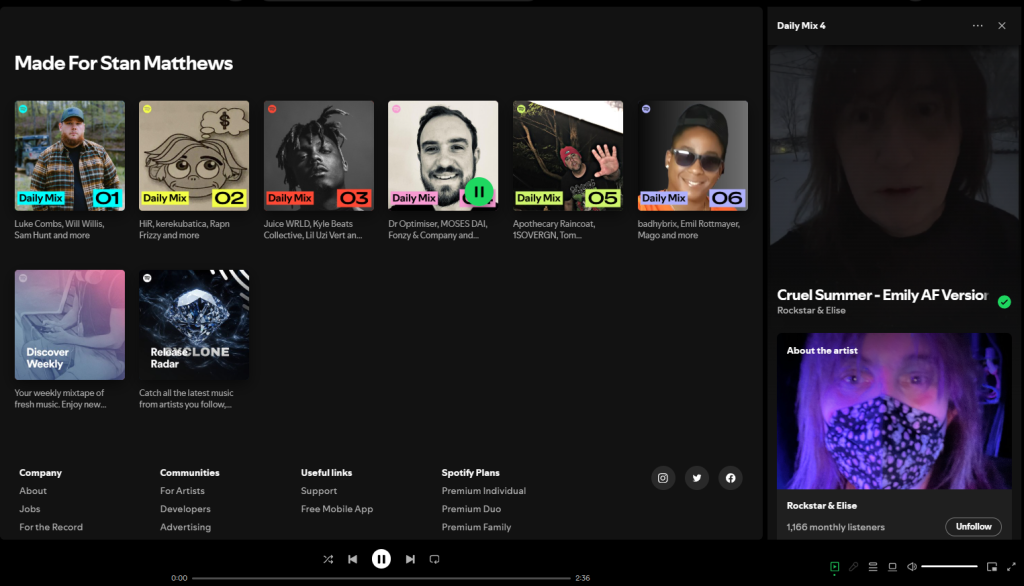
Task: Open the Daily Mix 02 cover
Action: (194, 155)
